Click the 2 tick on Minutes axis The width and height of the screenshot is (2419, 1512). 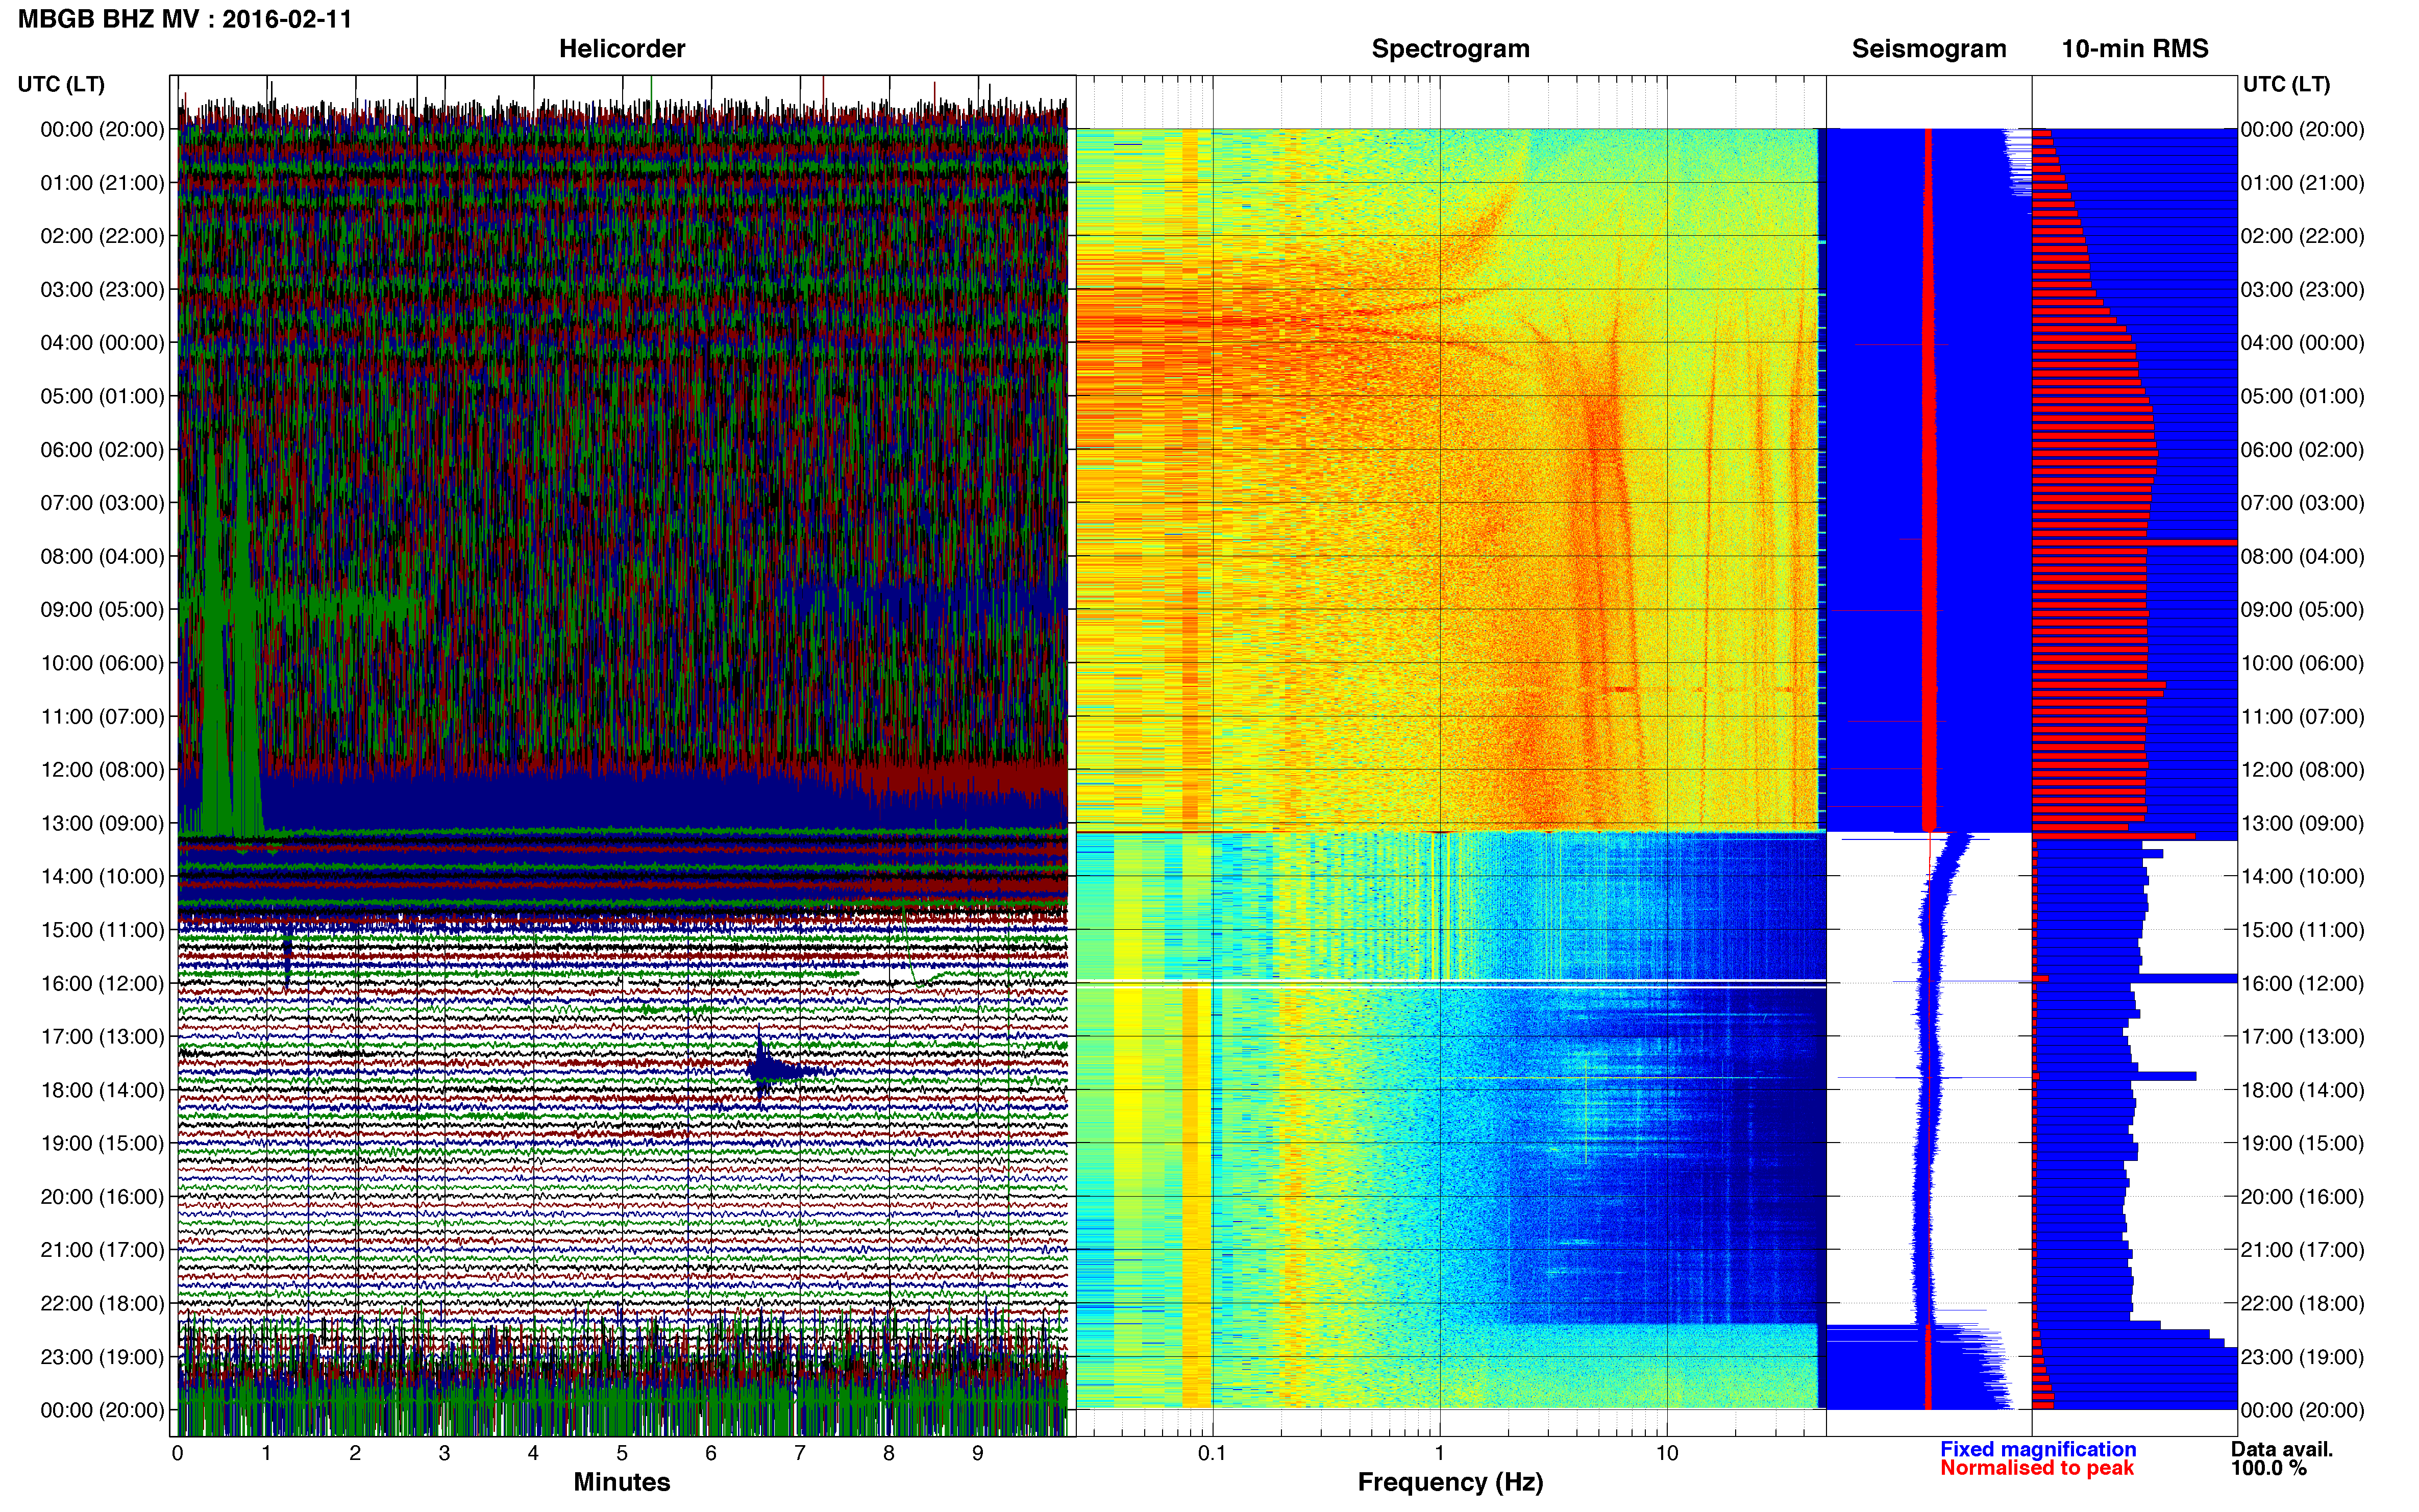pos(355,1454)
